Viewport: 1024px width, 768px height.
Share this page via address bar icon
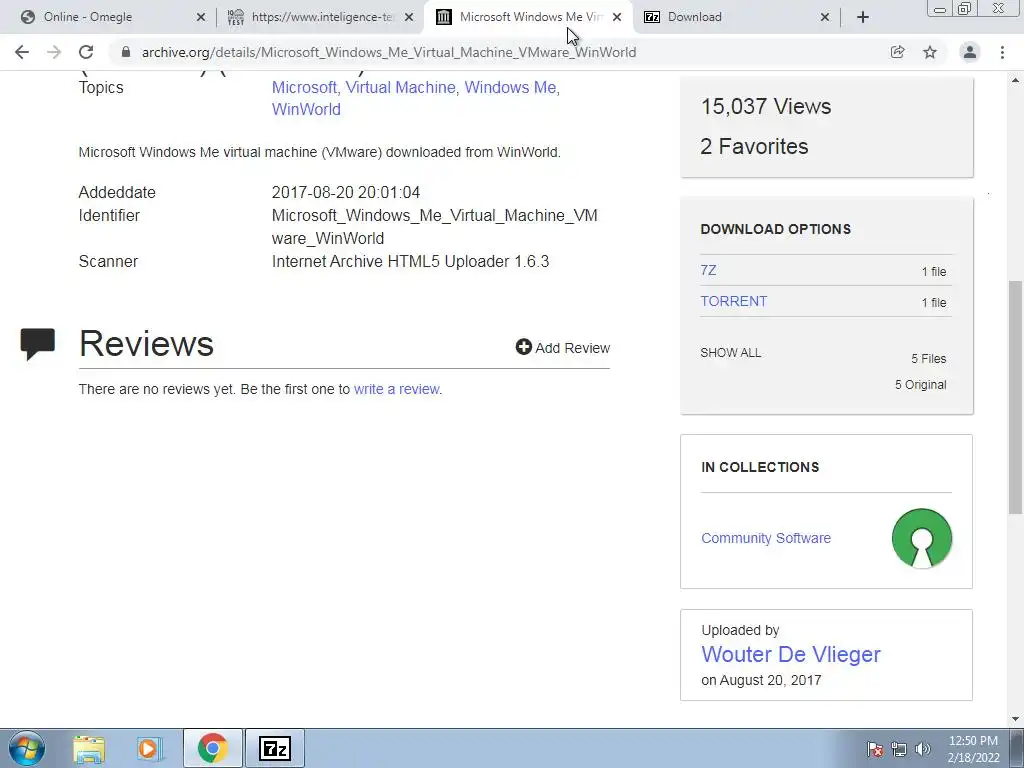(897, 52)
